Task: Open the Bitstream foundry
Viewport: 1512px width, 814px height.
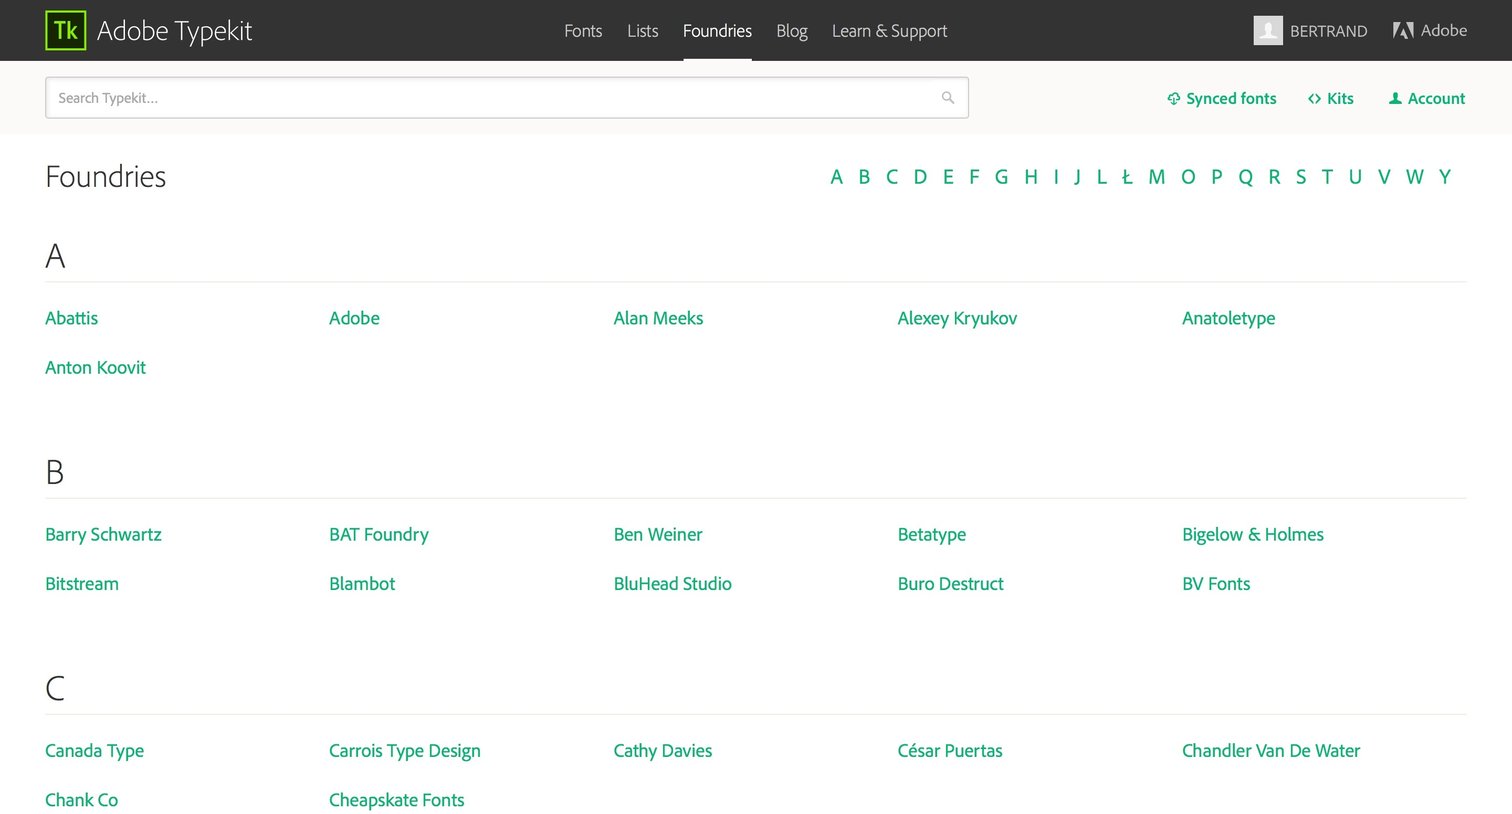Action: [81, 584]
